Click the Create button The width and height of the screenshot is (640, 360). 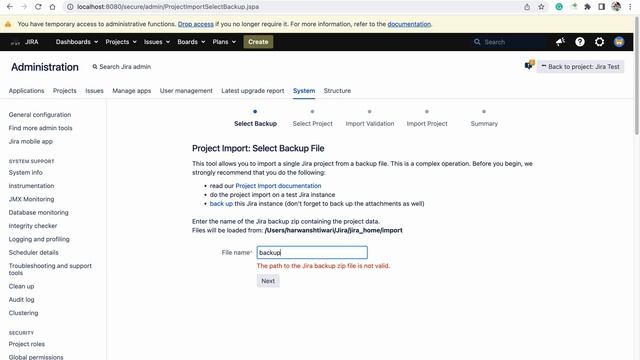click(x=258, y=42)
